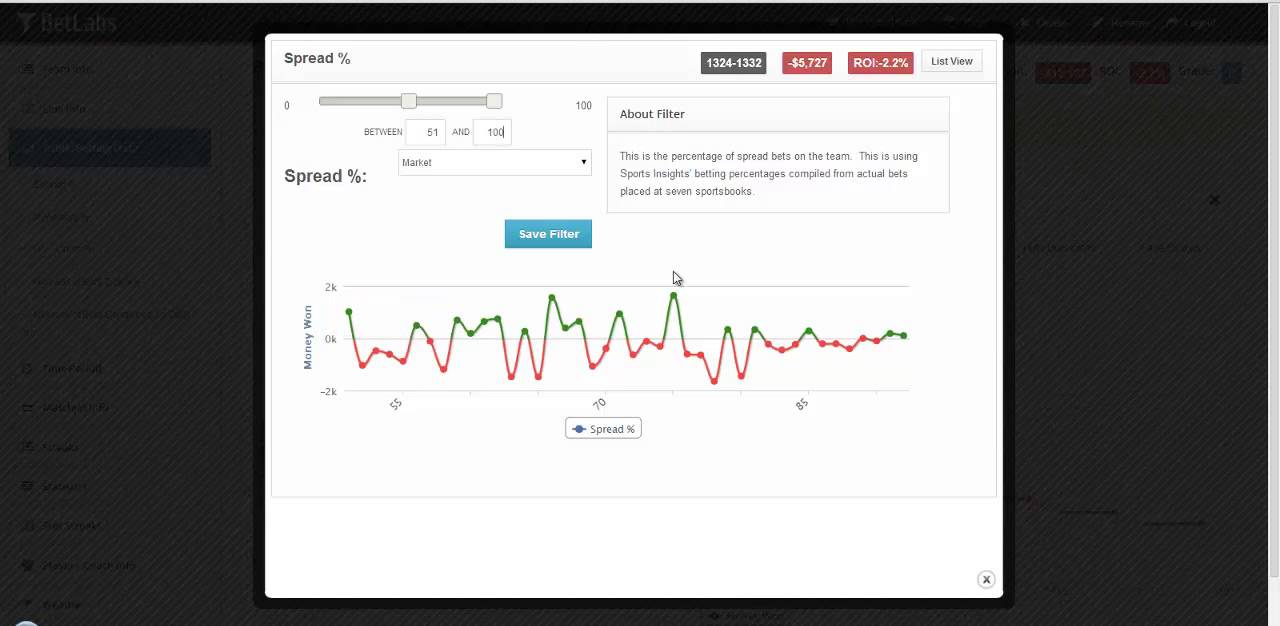Switch to List View

[951, 62]
